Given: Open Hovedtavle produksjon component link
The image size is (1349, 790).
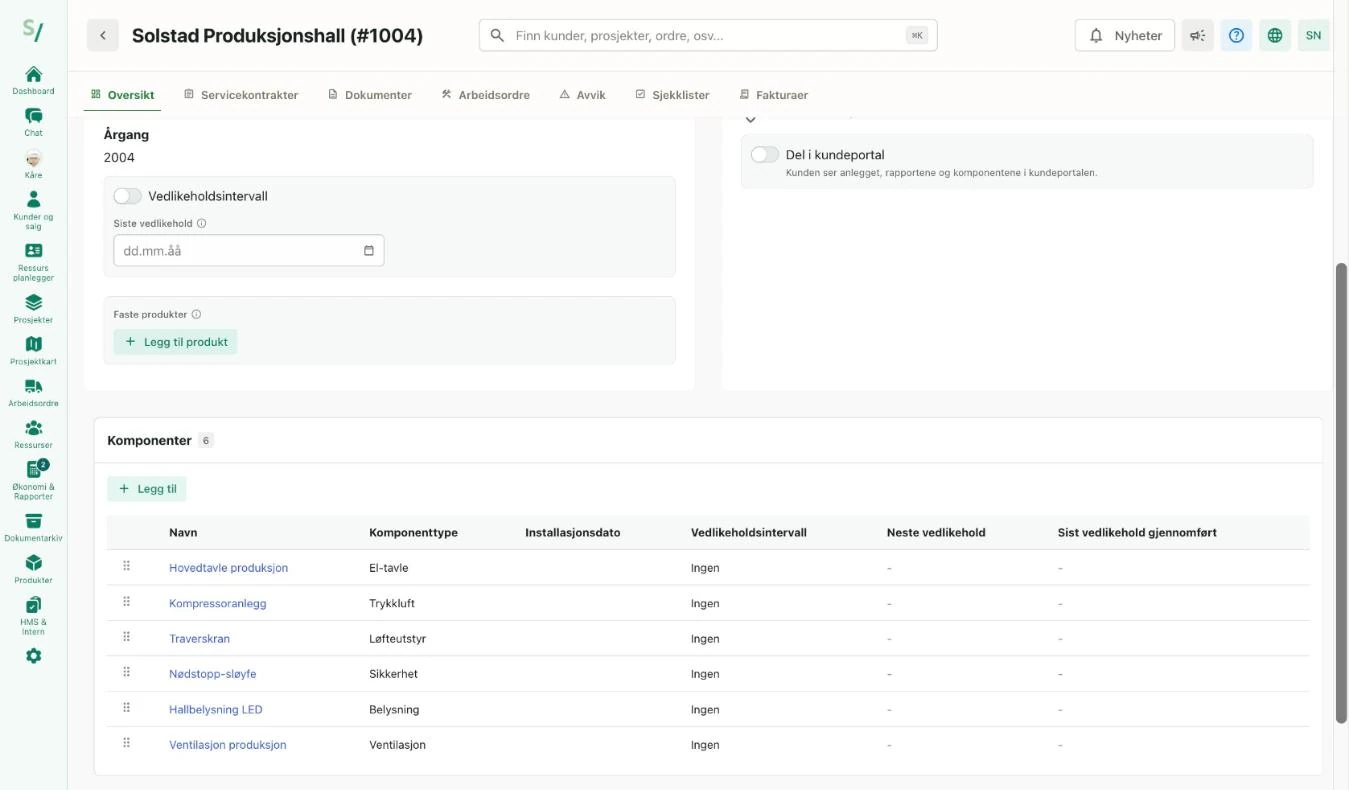Looking at the screenshot, I should coord(228,568).
